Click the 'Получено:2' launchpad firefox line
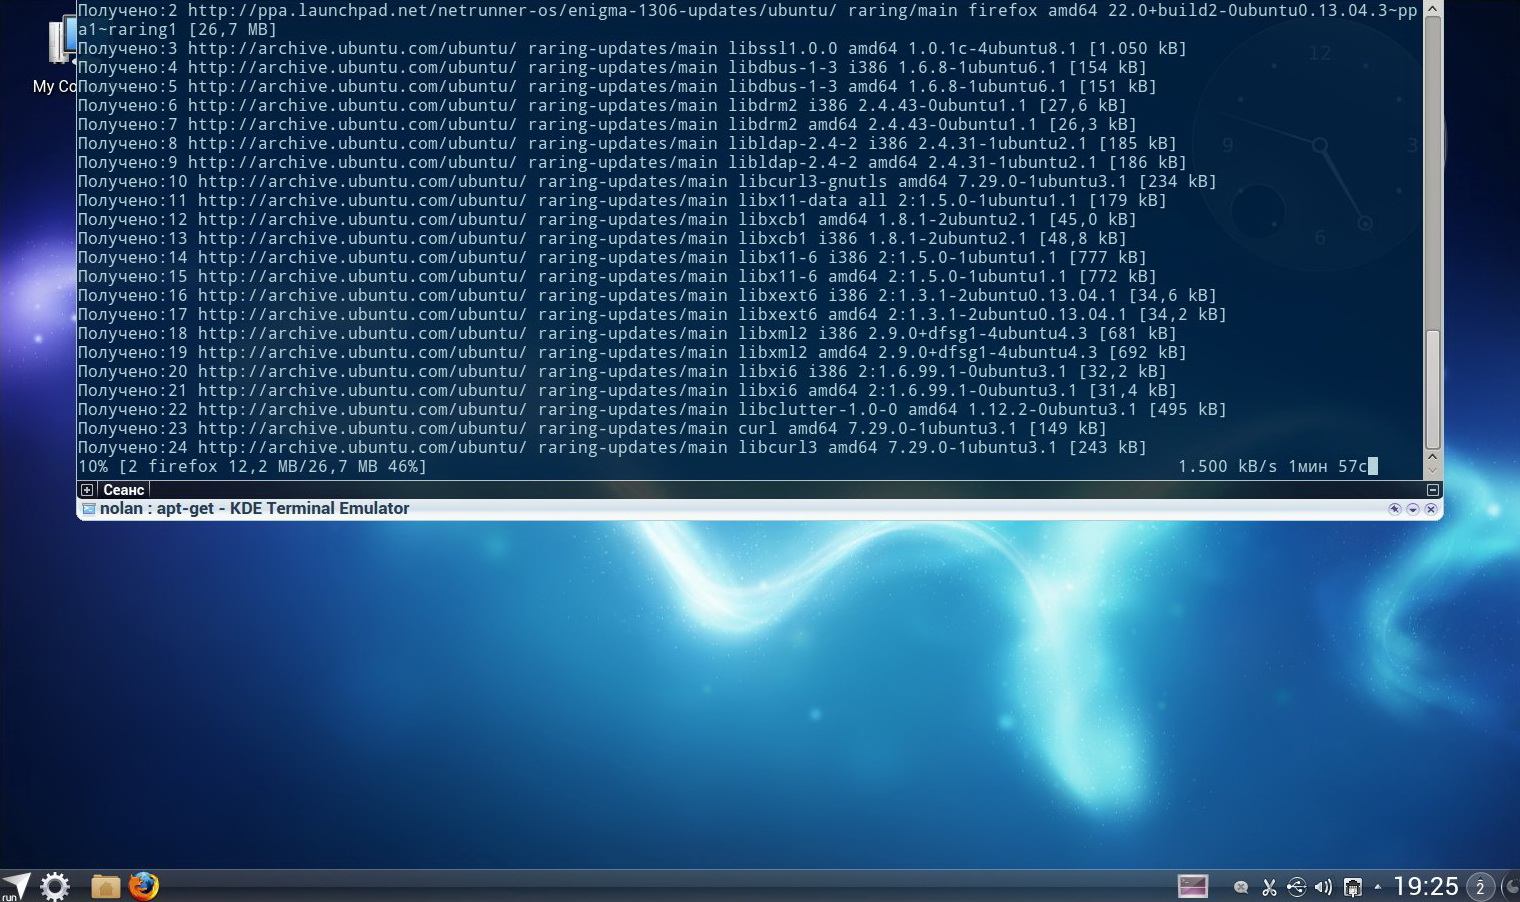The width and height of the screenshot is (1520, 902). pos(748,10)
